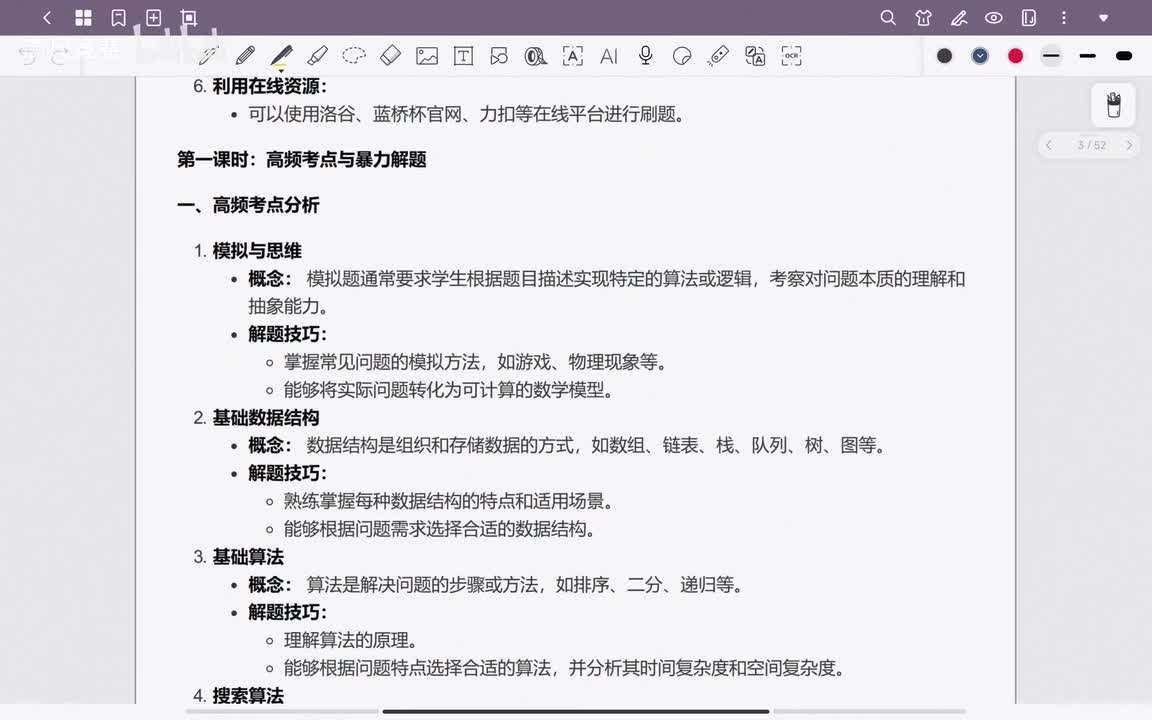Open the sticker tool
The width and height of the screenshot is (1152, 720).
(x=682, y=56)
